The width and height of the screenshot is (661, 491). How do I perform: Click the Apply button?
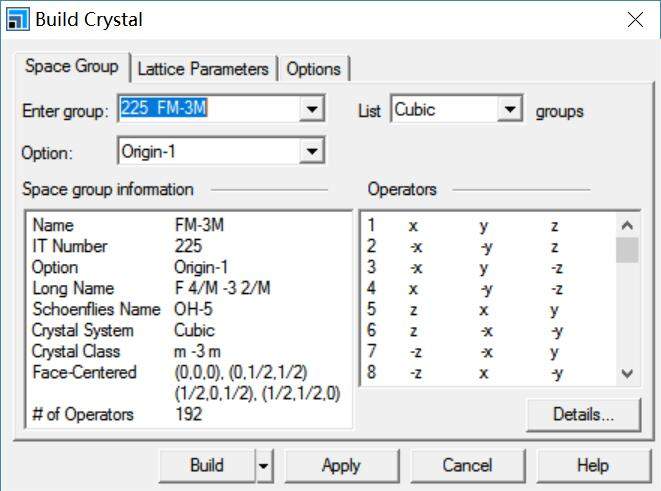pyautogui.click(x=341, y=465)
